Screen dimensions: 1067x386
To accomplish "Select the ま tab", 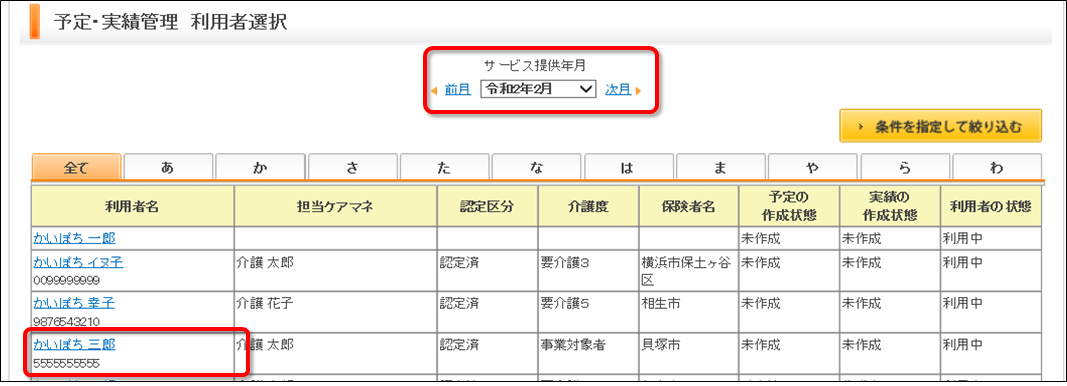I will 721,167.
